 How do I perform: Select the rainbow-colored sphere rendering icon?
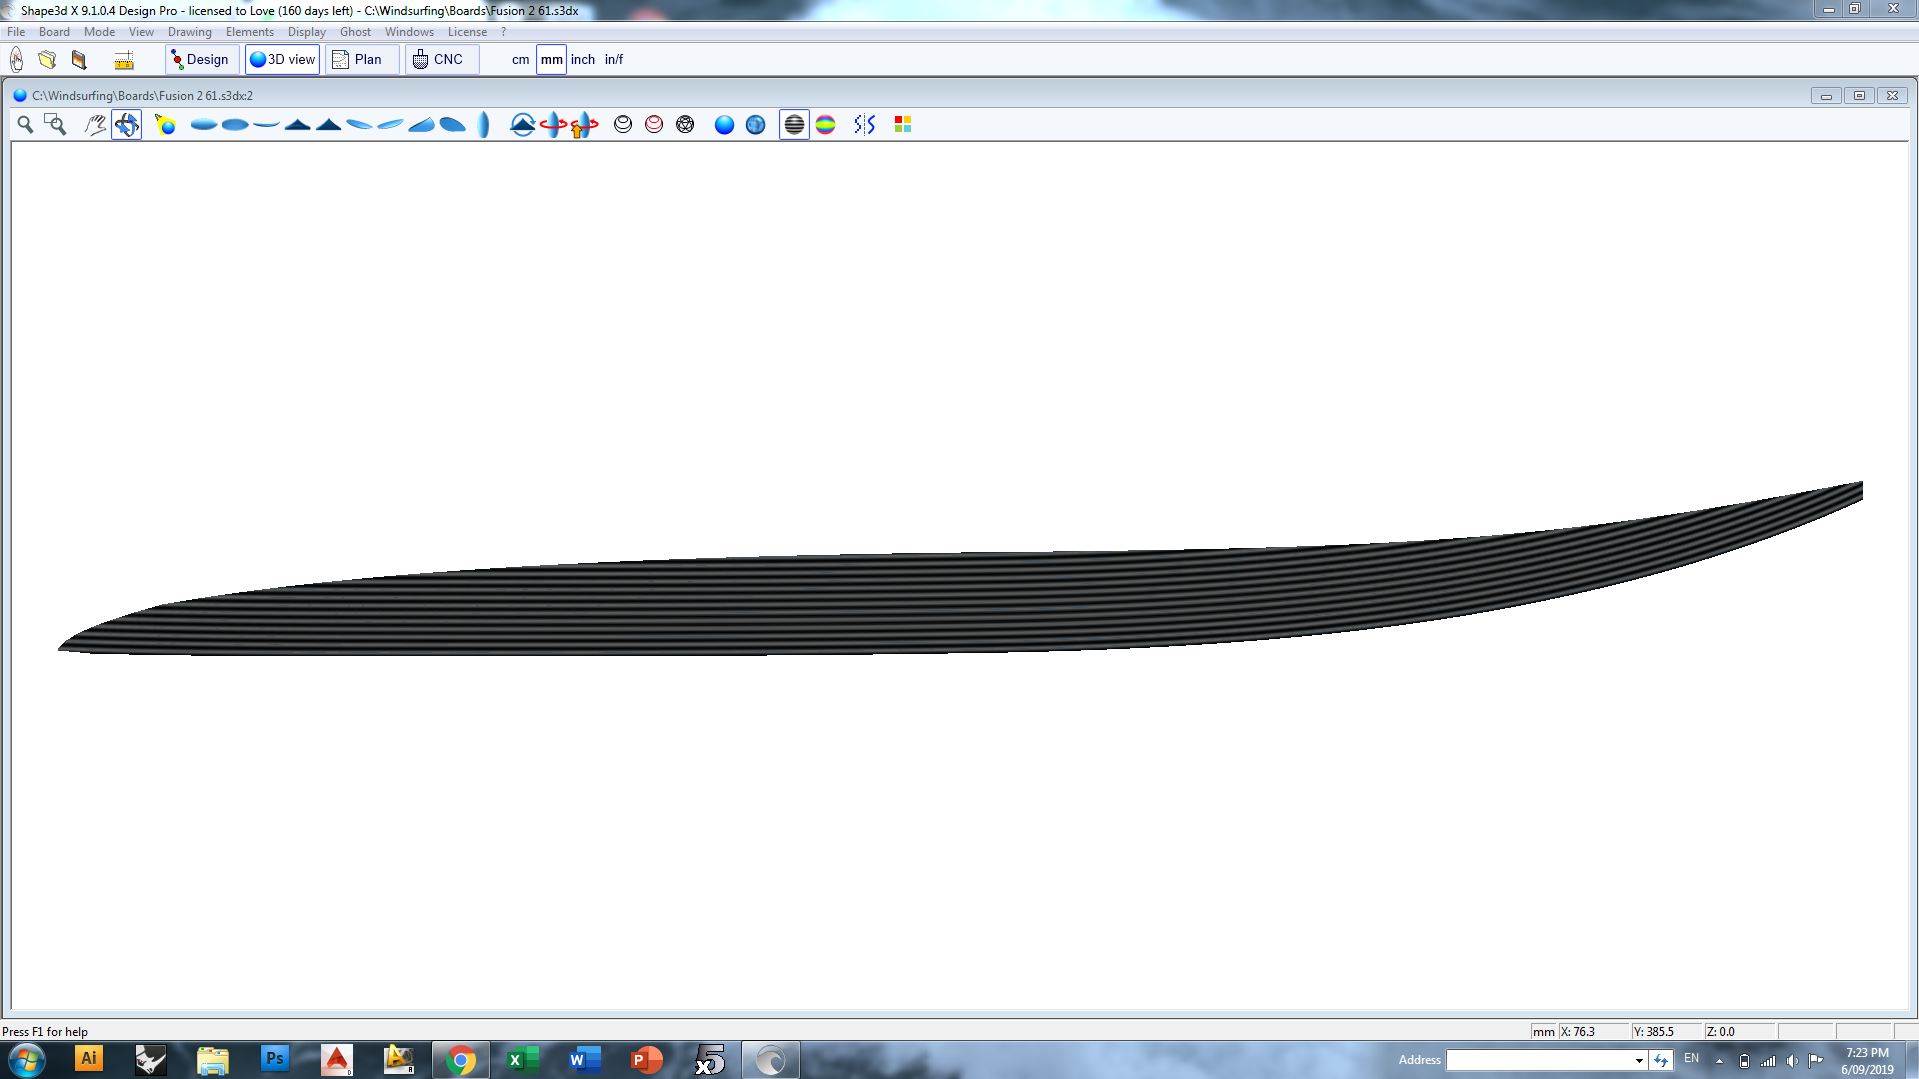(x=825, y=124)
